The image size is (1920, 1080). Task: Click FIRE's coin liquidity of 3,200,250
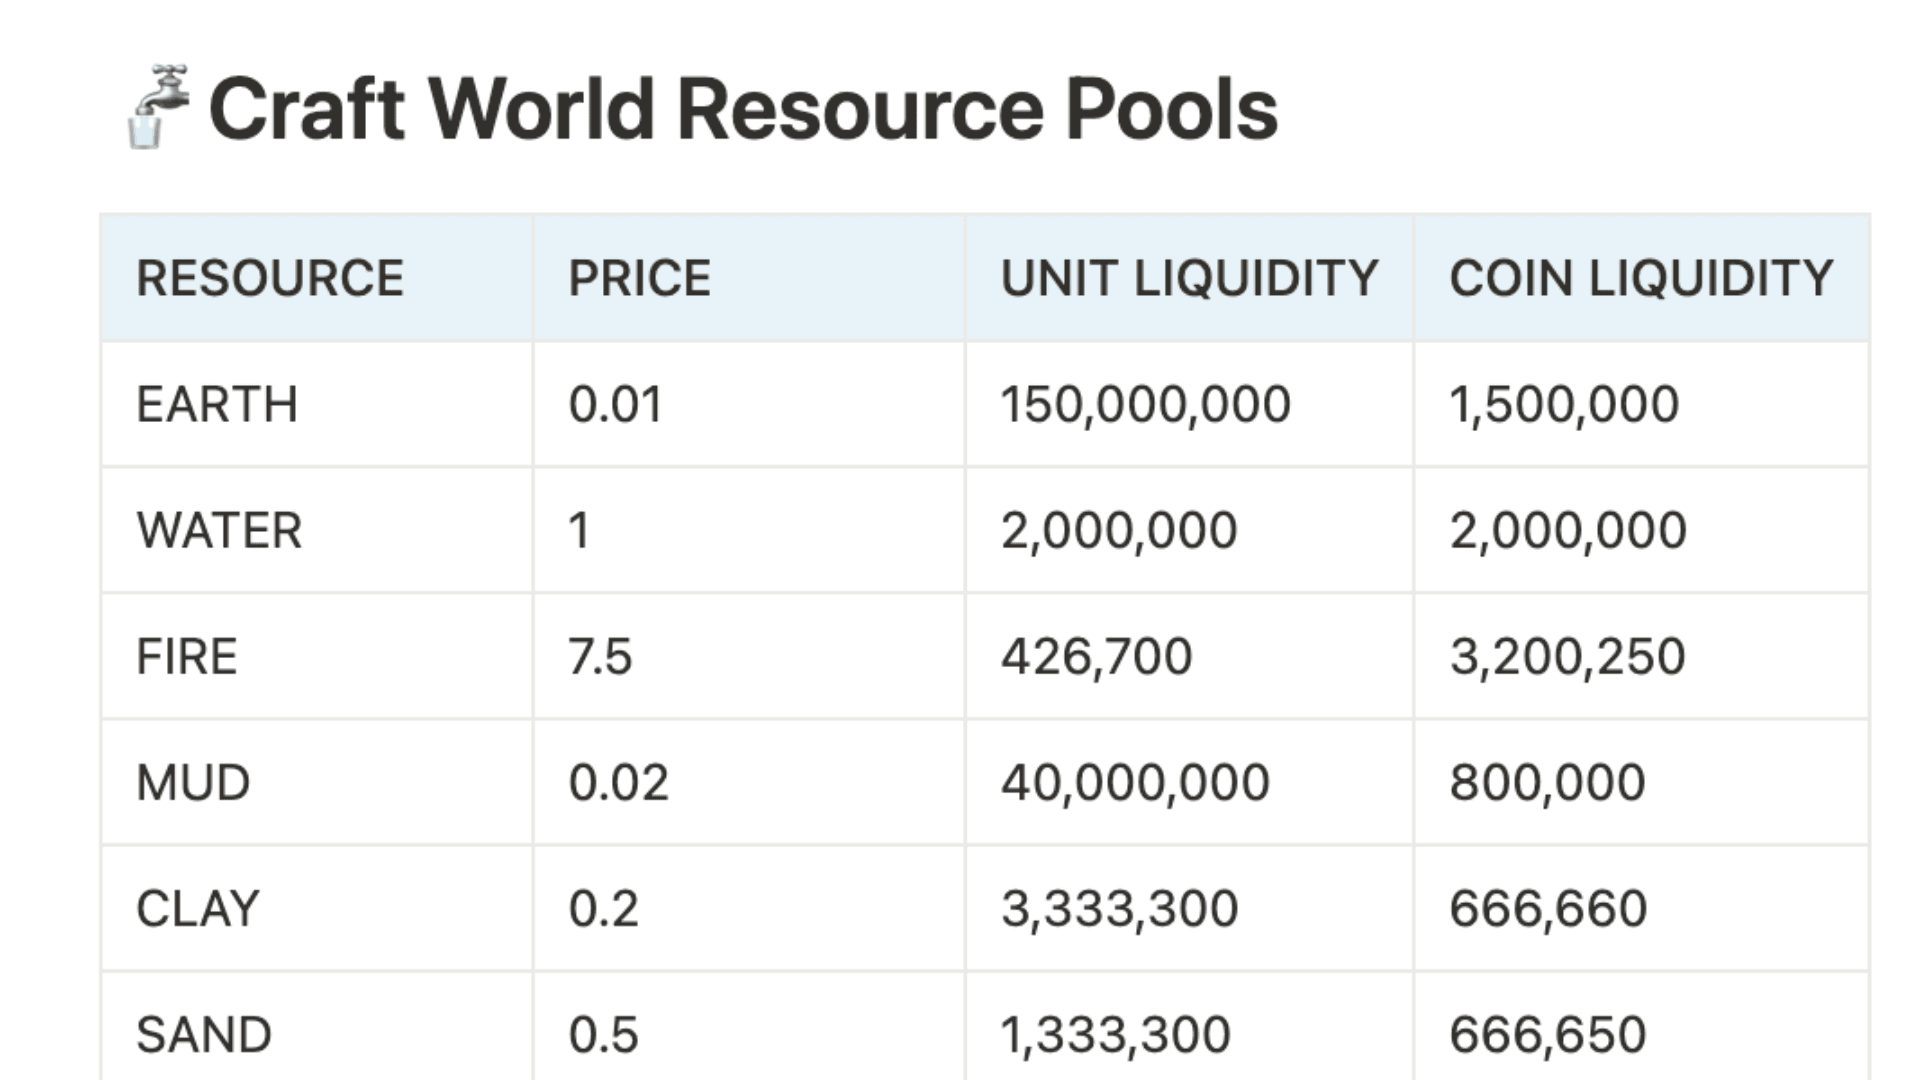pyautogui.click(x=1567, y=655)
